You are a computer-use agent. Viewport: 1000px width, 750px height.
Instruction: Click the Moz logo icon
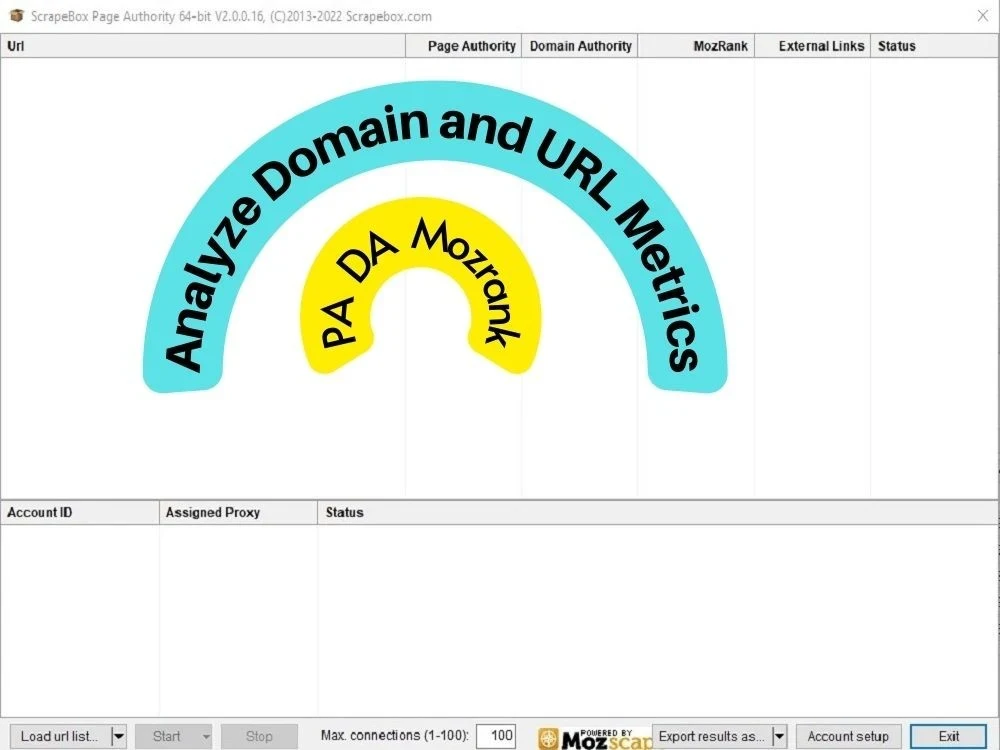548,739
